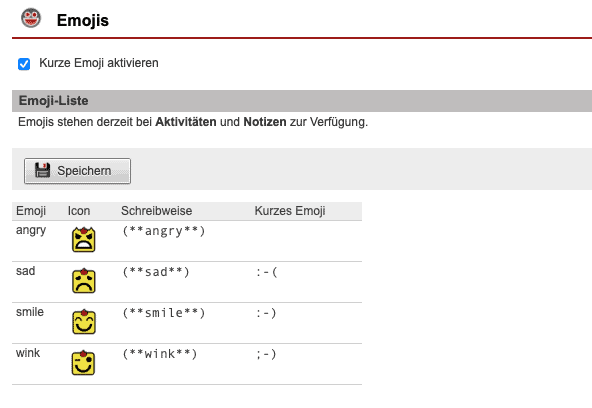Click the :-( short emoji cell
This screenshot has height=408, width=592.
click(266, 272)
